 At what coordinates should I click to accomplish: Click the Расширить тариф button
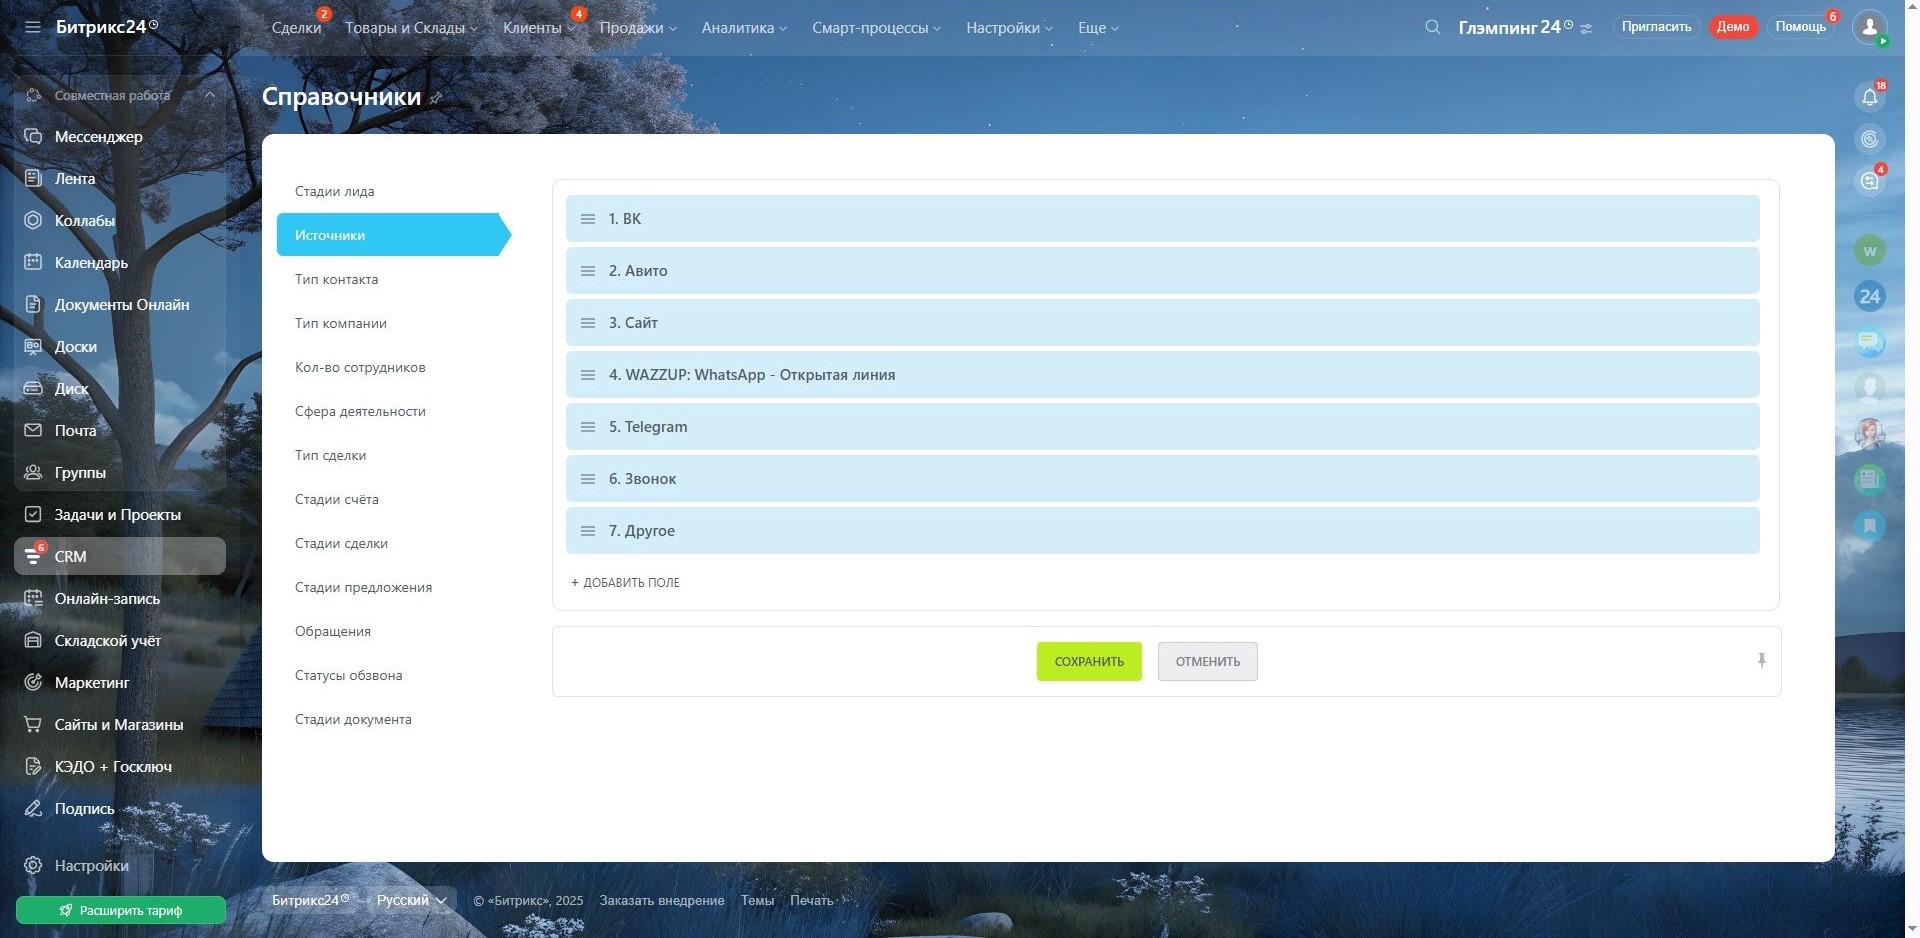[x=121, y=910]
